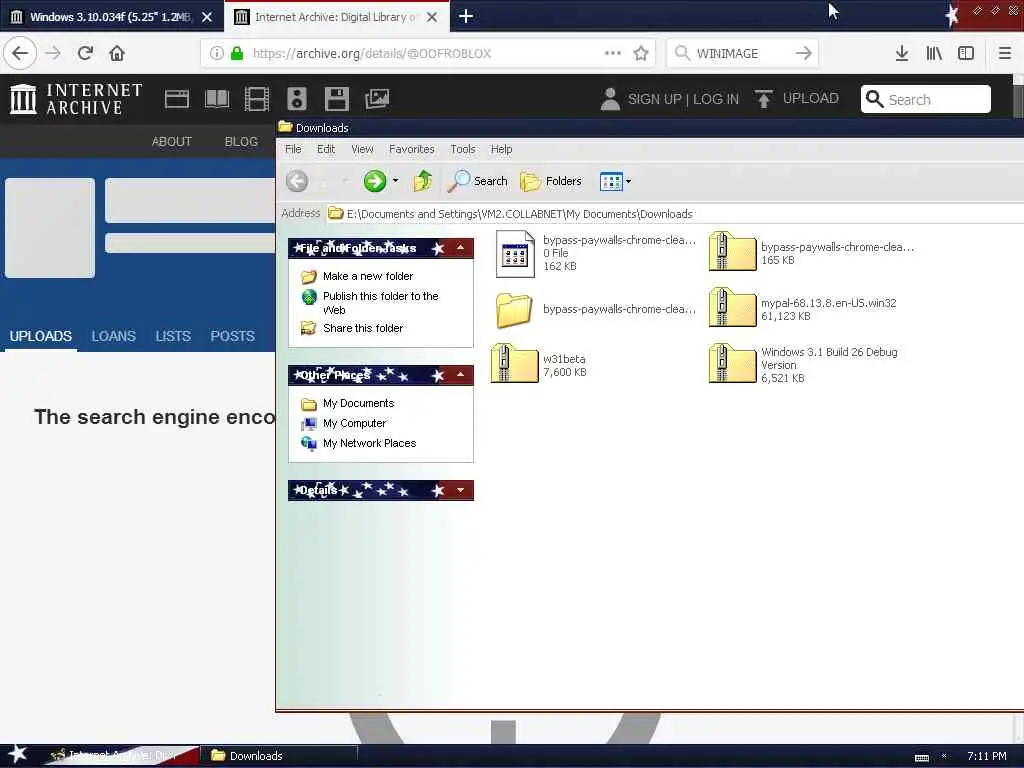Click the Start star button on taskbar
1024x768 pixels.
(x=18, y=754)
